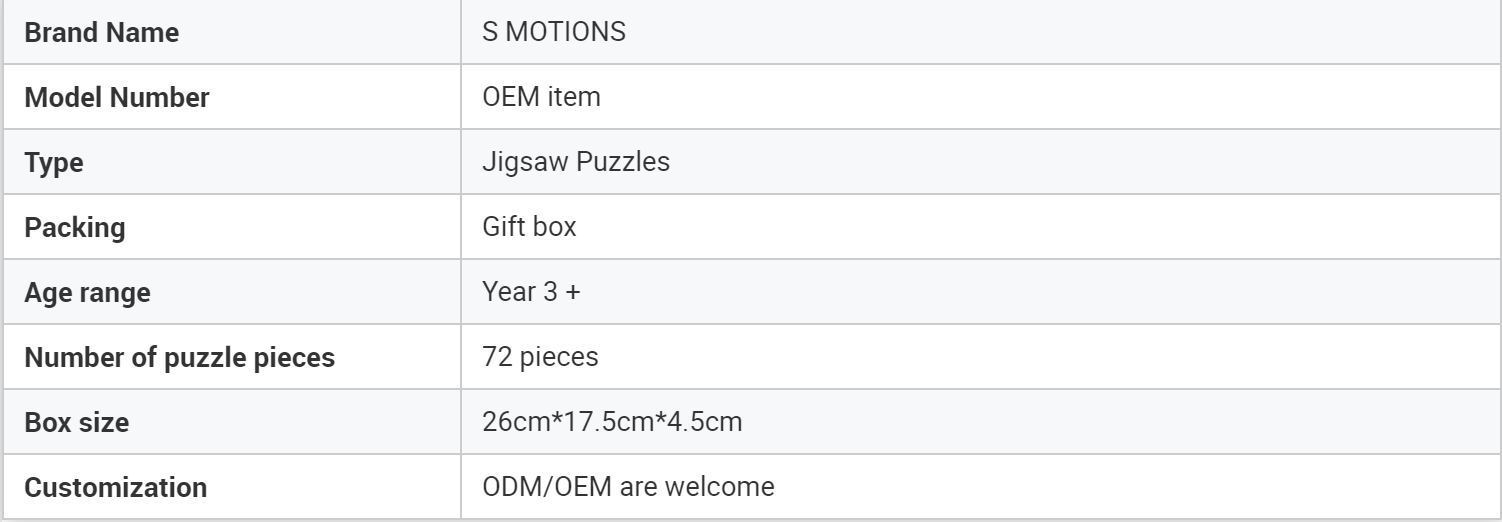1502x522 pixels.
Task: Select the 26cm*17.5cm*4.5cm dimensions text
Action: 612,423
